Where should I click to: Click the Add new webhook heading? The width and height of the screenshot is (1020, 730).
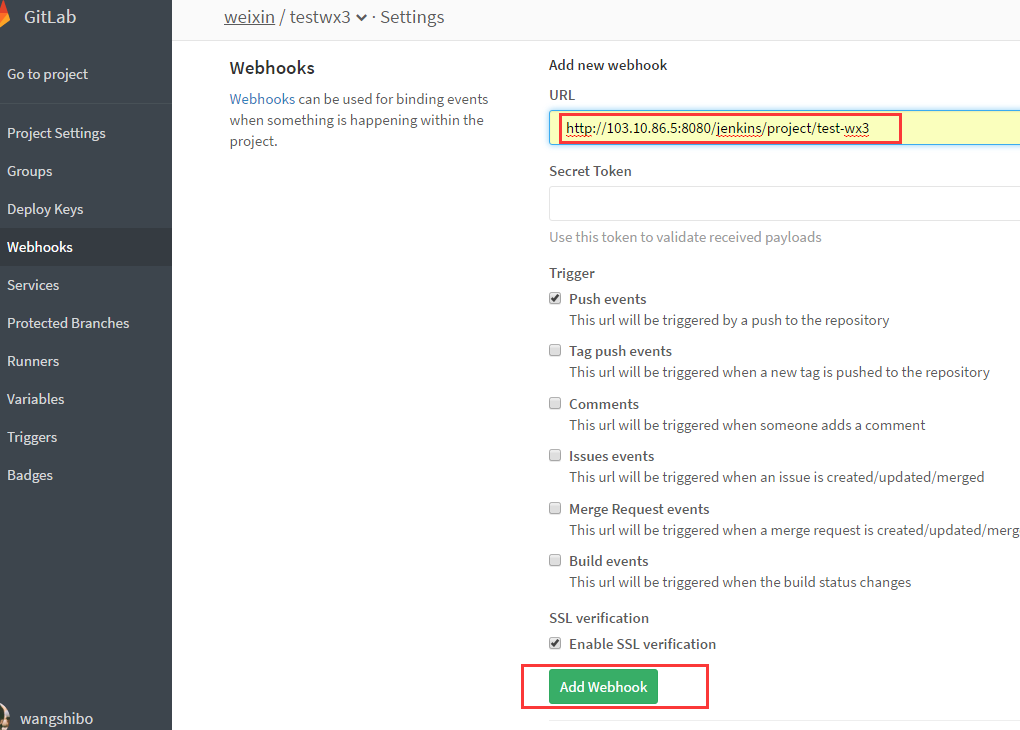[x=608, y=65]
